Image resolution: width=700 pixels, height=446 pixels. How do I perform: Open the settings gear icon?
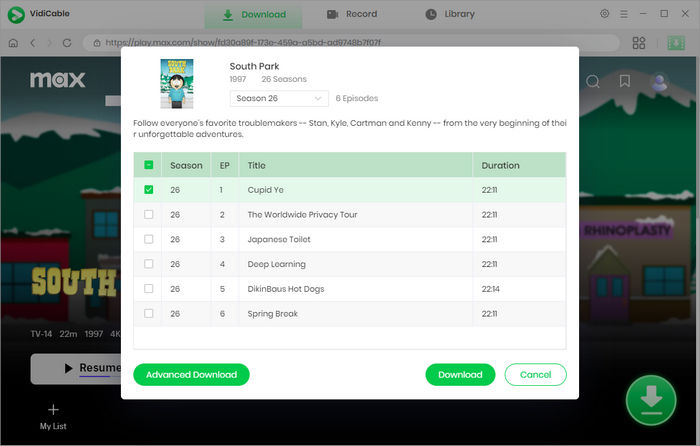pyautogui.click(x=604, y=14)
